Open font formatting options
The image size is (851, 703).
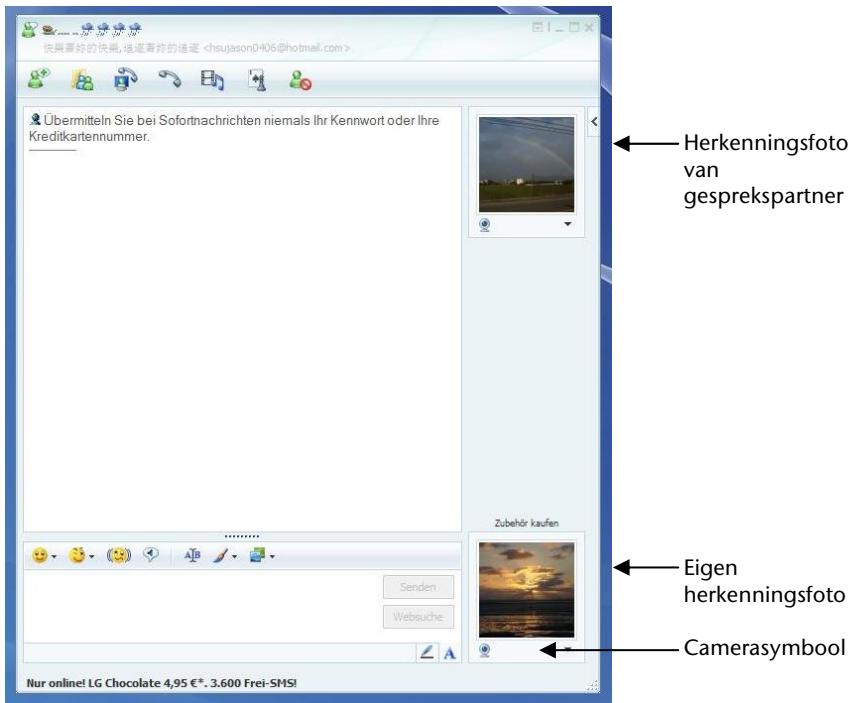click(193, 556)
